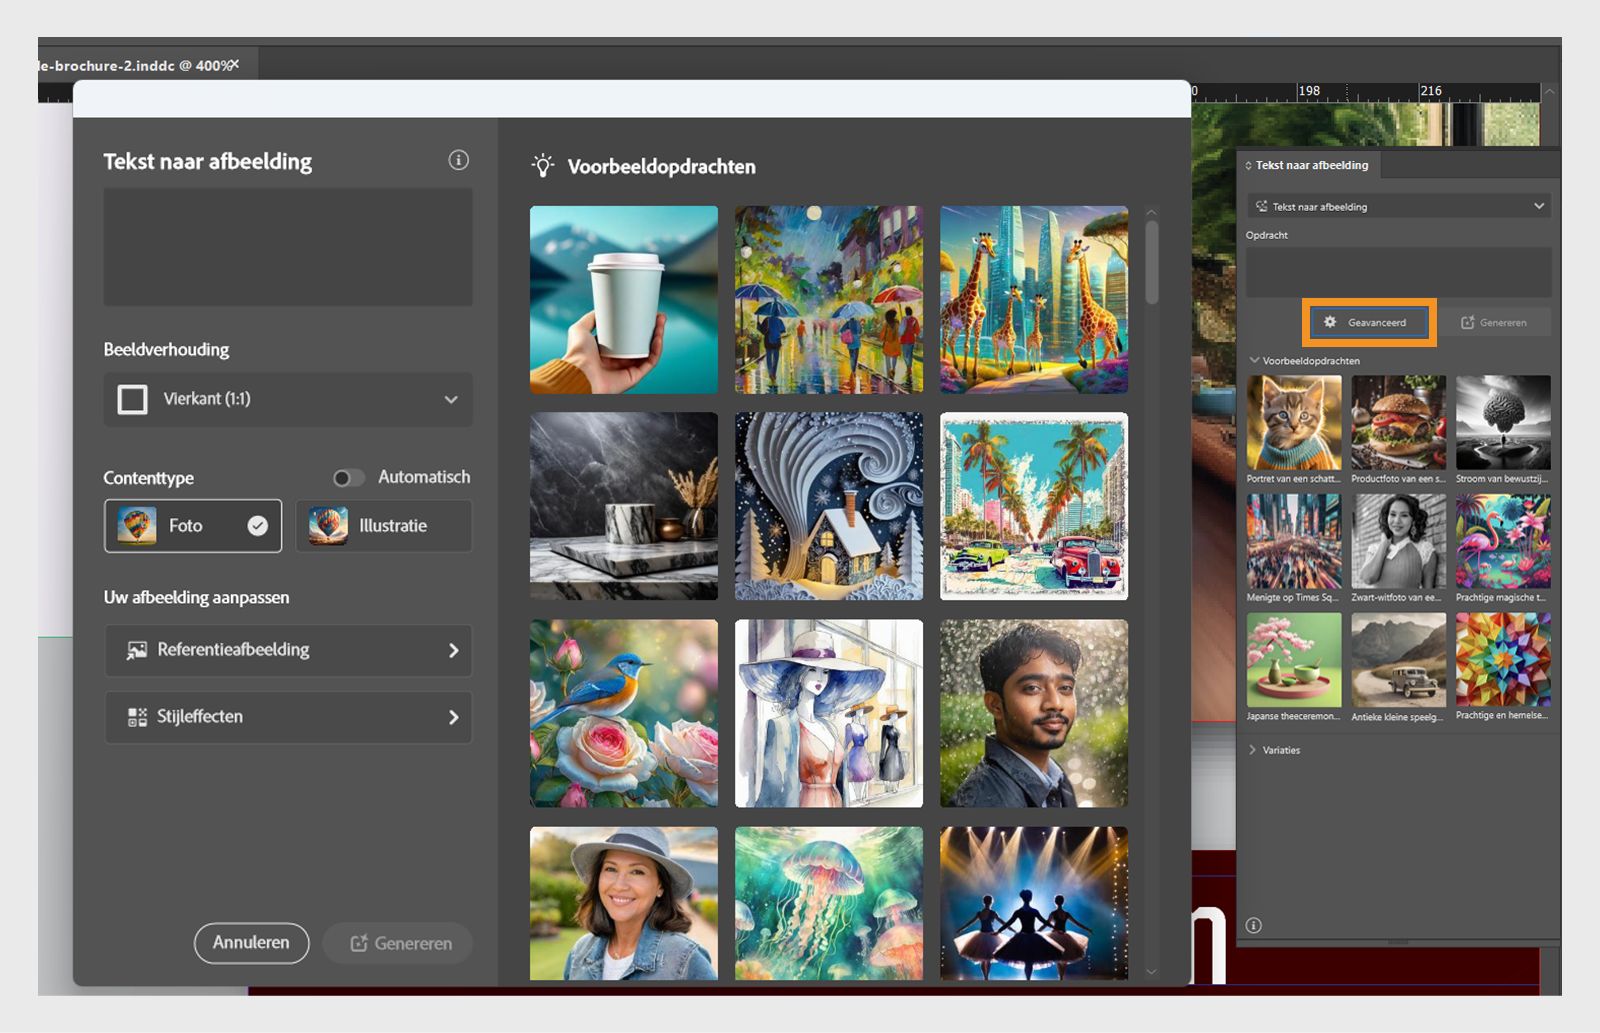Screen dimensions: 1600x1033
Task: Click the scroll-down arrow of the dialog examples list
Action: [1151, 971]
